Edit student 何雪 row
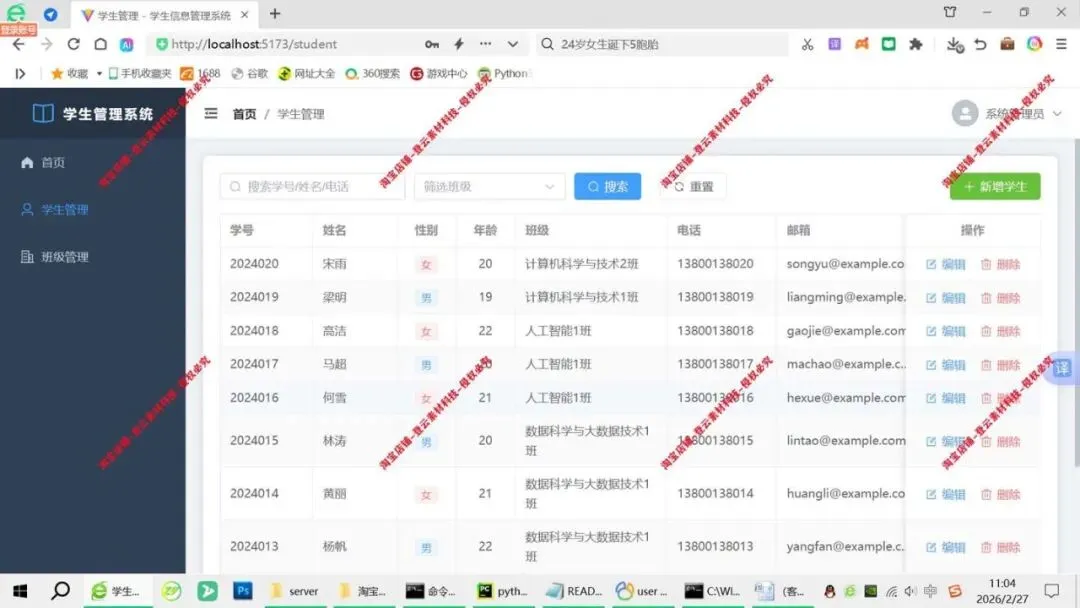Image resolution: width=1080 pixels, height=608 pixels. tap(946, 398)
